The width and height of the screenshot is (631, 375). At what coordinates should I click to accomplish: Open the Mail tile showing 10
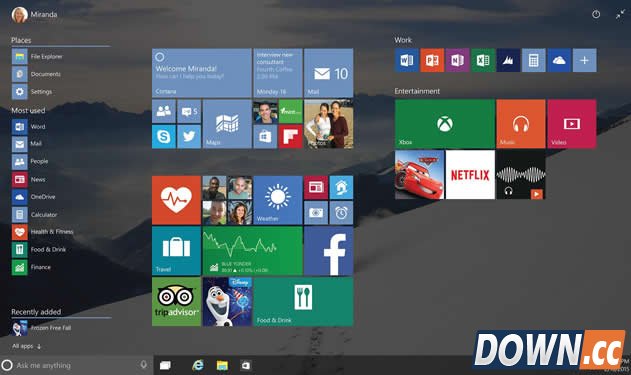(329, 73)
